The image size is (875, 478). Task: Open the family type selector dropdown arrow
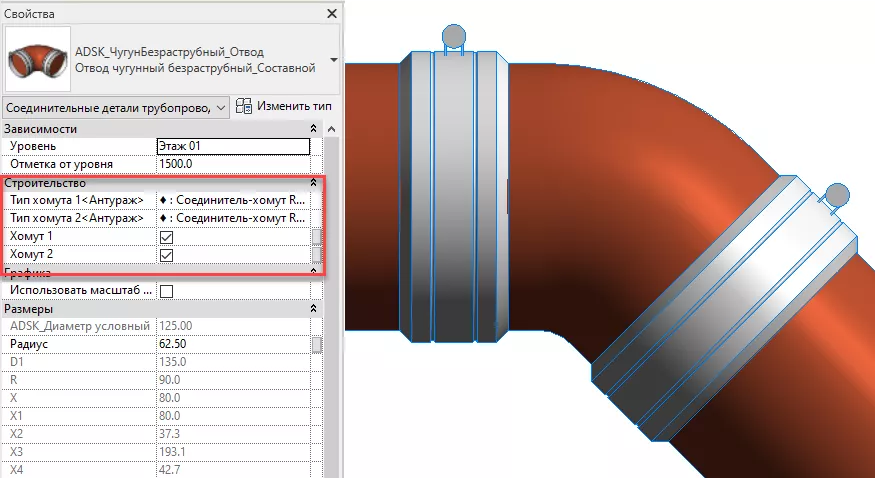(333, 60)
